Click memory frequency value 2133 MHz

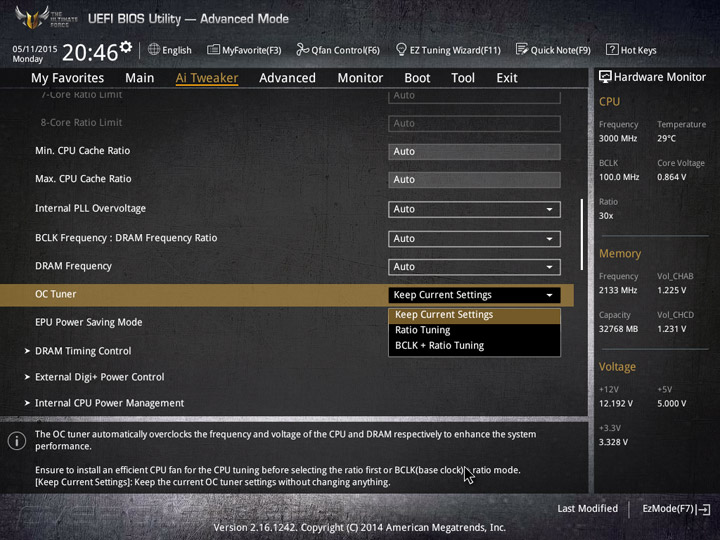click(618, 291)
